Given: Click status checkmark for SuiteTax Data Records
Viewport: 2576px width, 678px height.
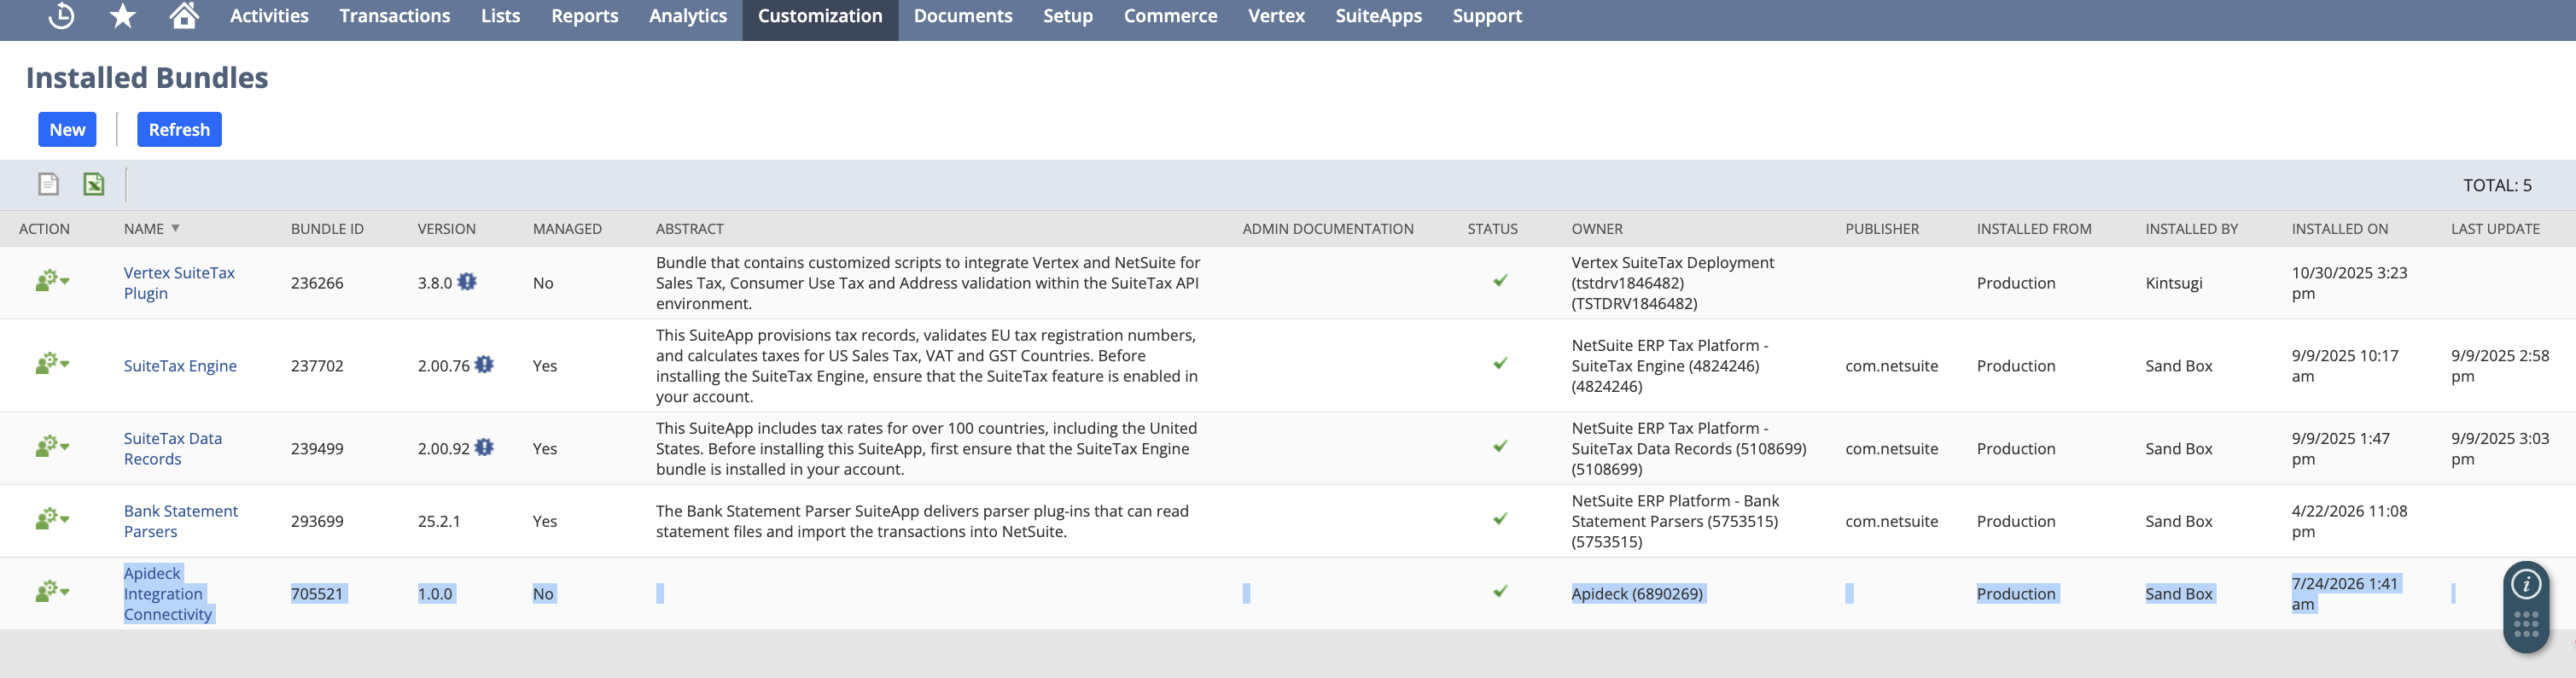Looking at the screenshot, I should [1500, 447].
